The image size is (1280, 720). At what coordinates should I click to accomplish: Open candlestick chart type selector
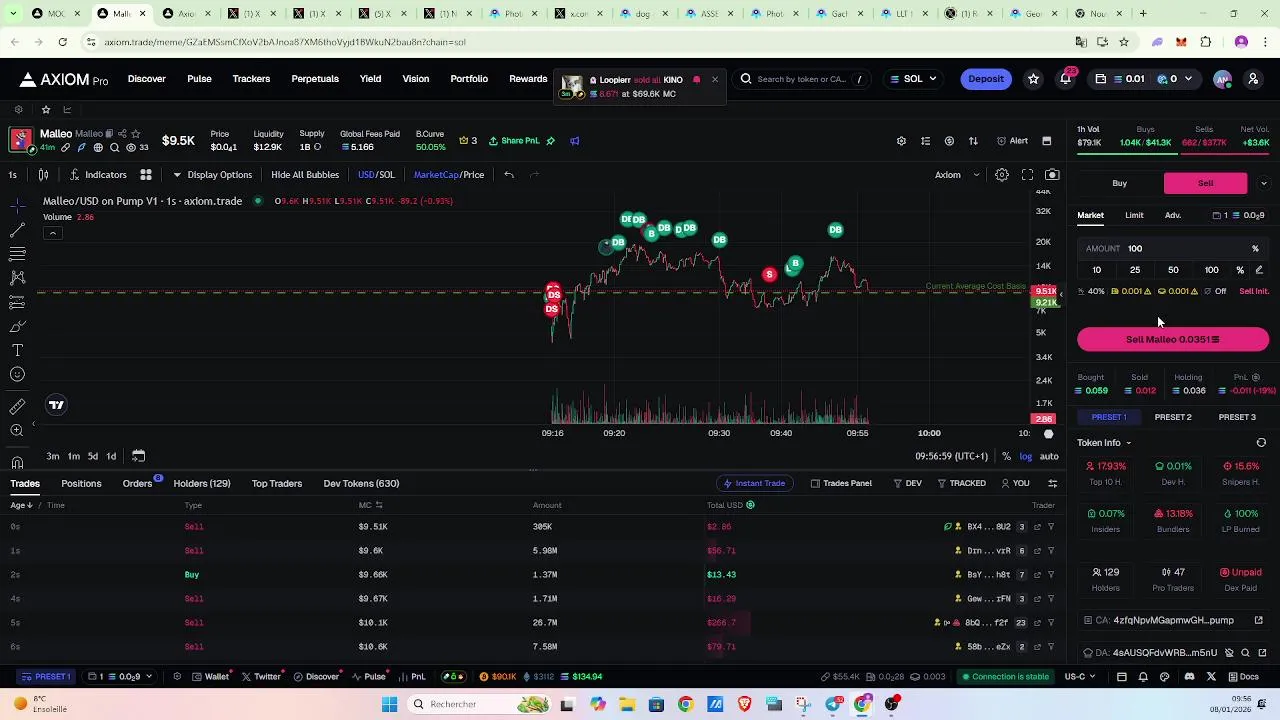tap(43, 175)
